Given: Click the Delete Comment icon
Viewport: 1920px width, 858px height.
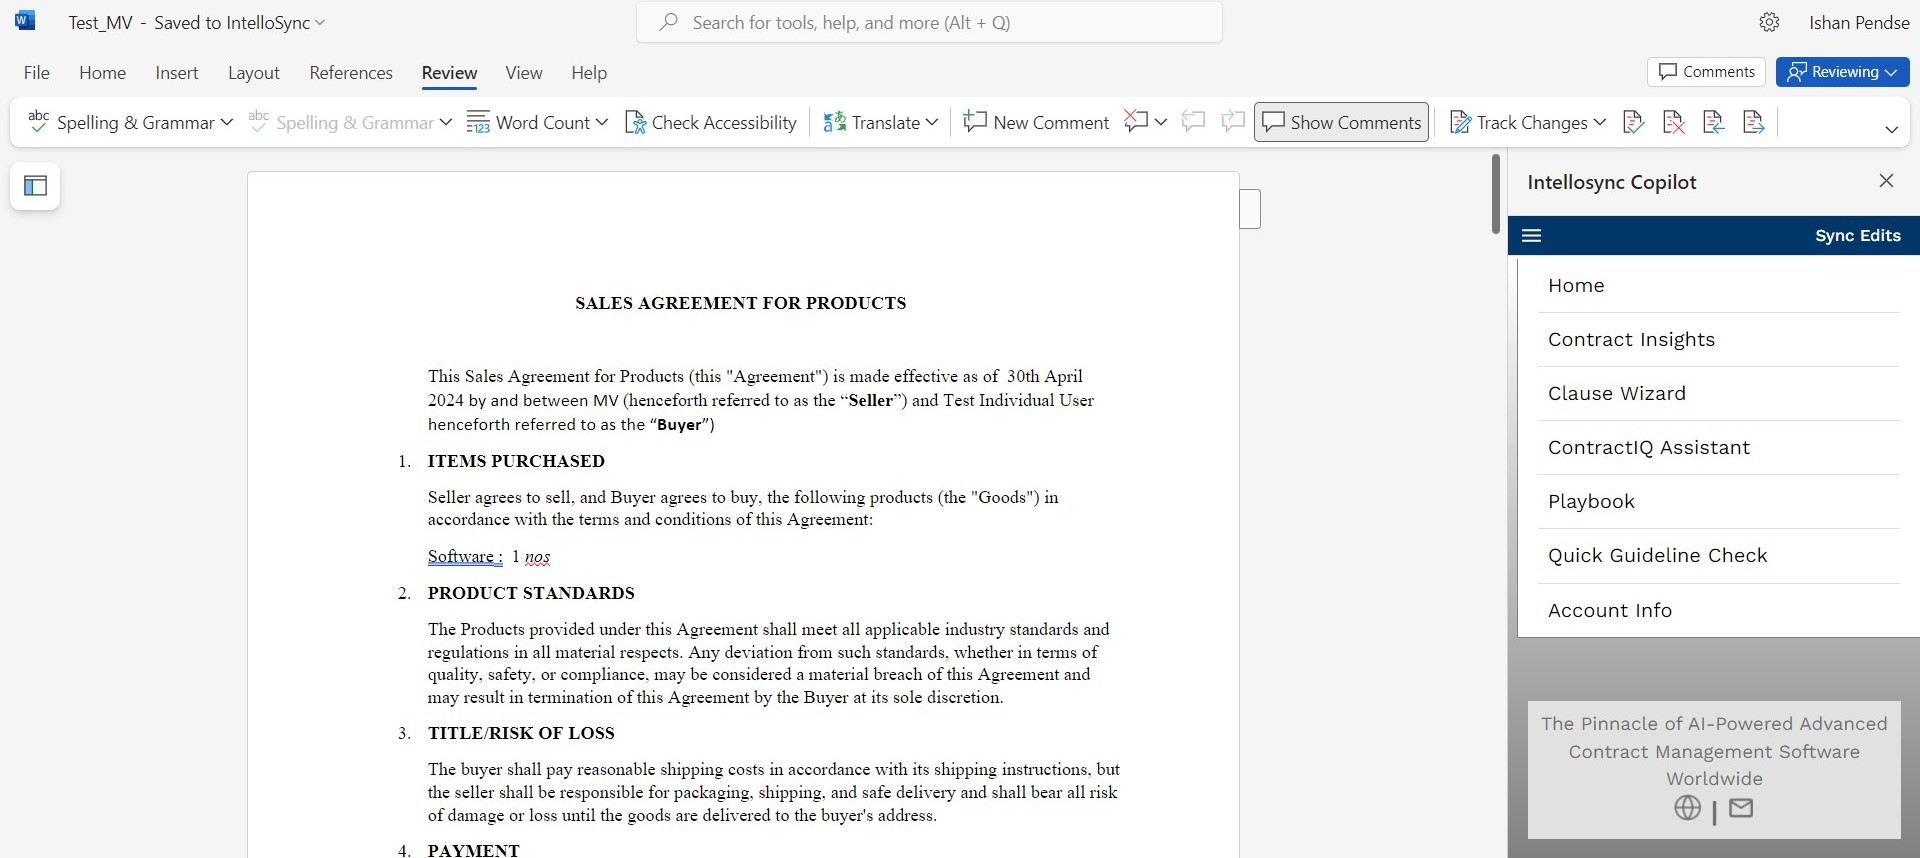Looking at the screenshot, I should click(x=1135, y=122).
